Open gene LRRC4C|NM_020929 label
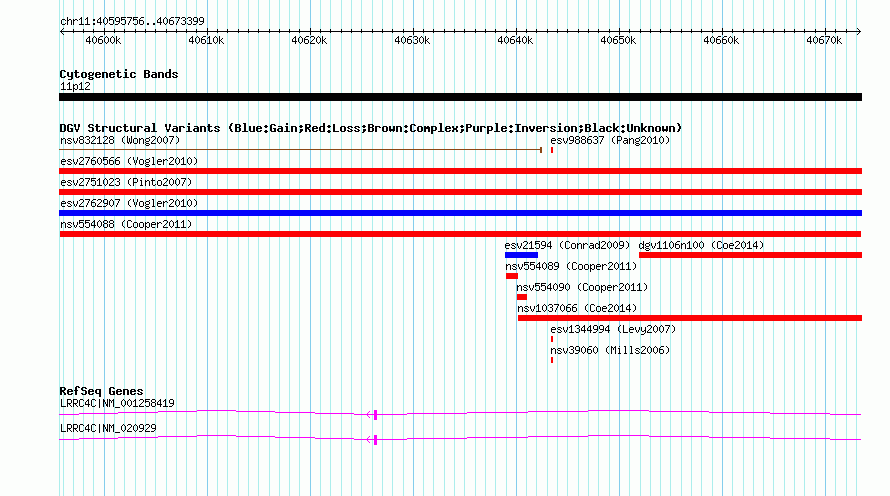This screenshot has width=890, height=496. point(108,428)
